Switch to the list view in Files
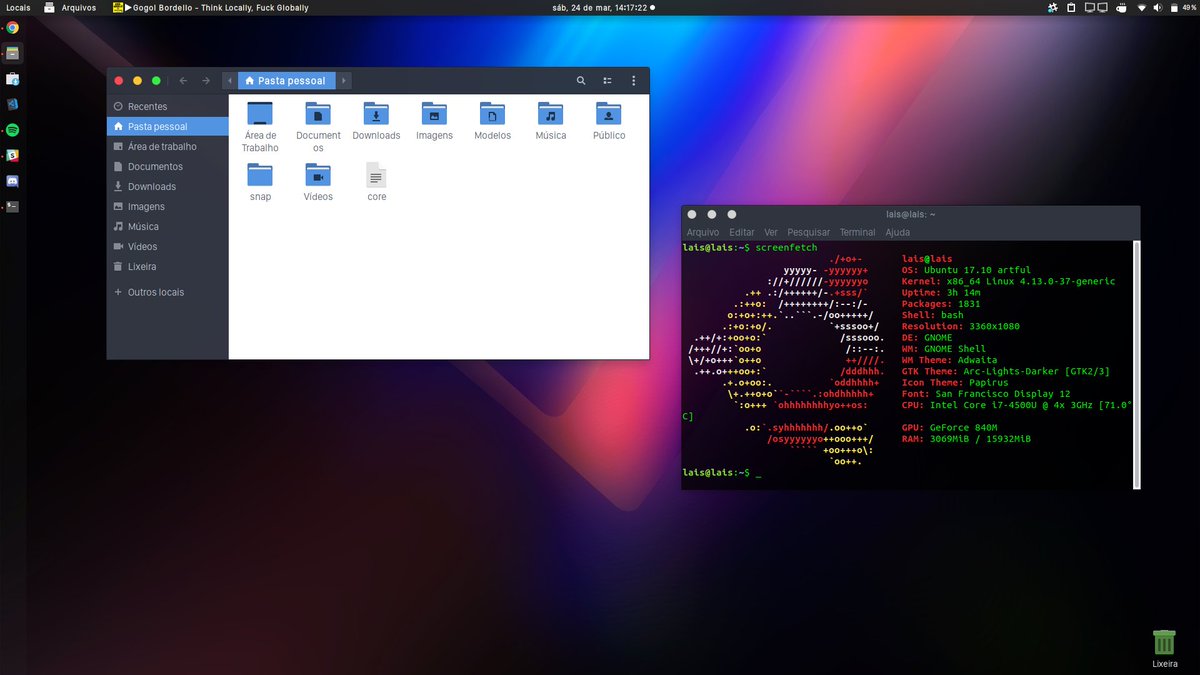 pos(606,80)
